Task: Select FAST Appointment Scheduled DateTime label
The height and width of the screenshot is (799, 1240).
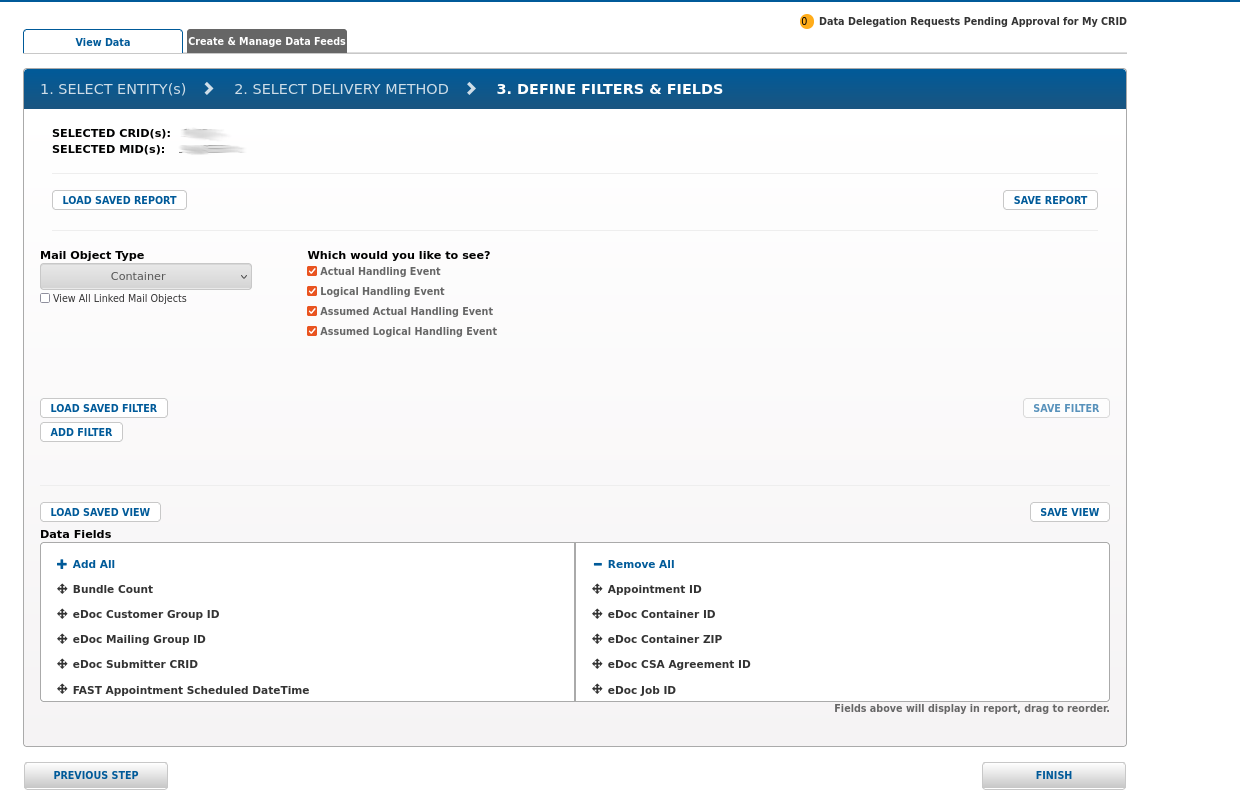Action: pyautogui.click(x=191, y=690)
